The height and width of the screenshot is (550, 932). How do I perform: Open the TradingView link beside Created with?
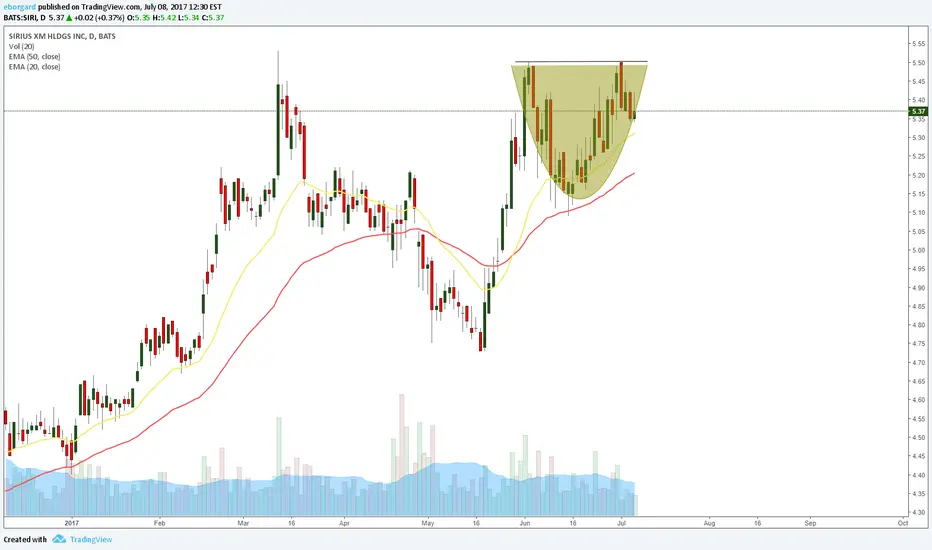[91, 539]
